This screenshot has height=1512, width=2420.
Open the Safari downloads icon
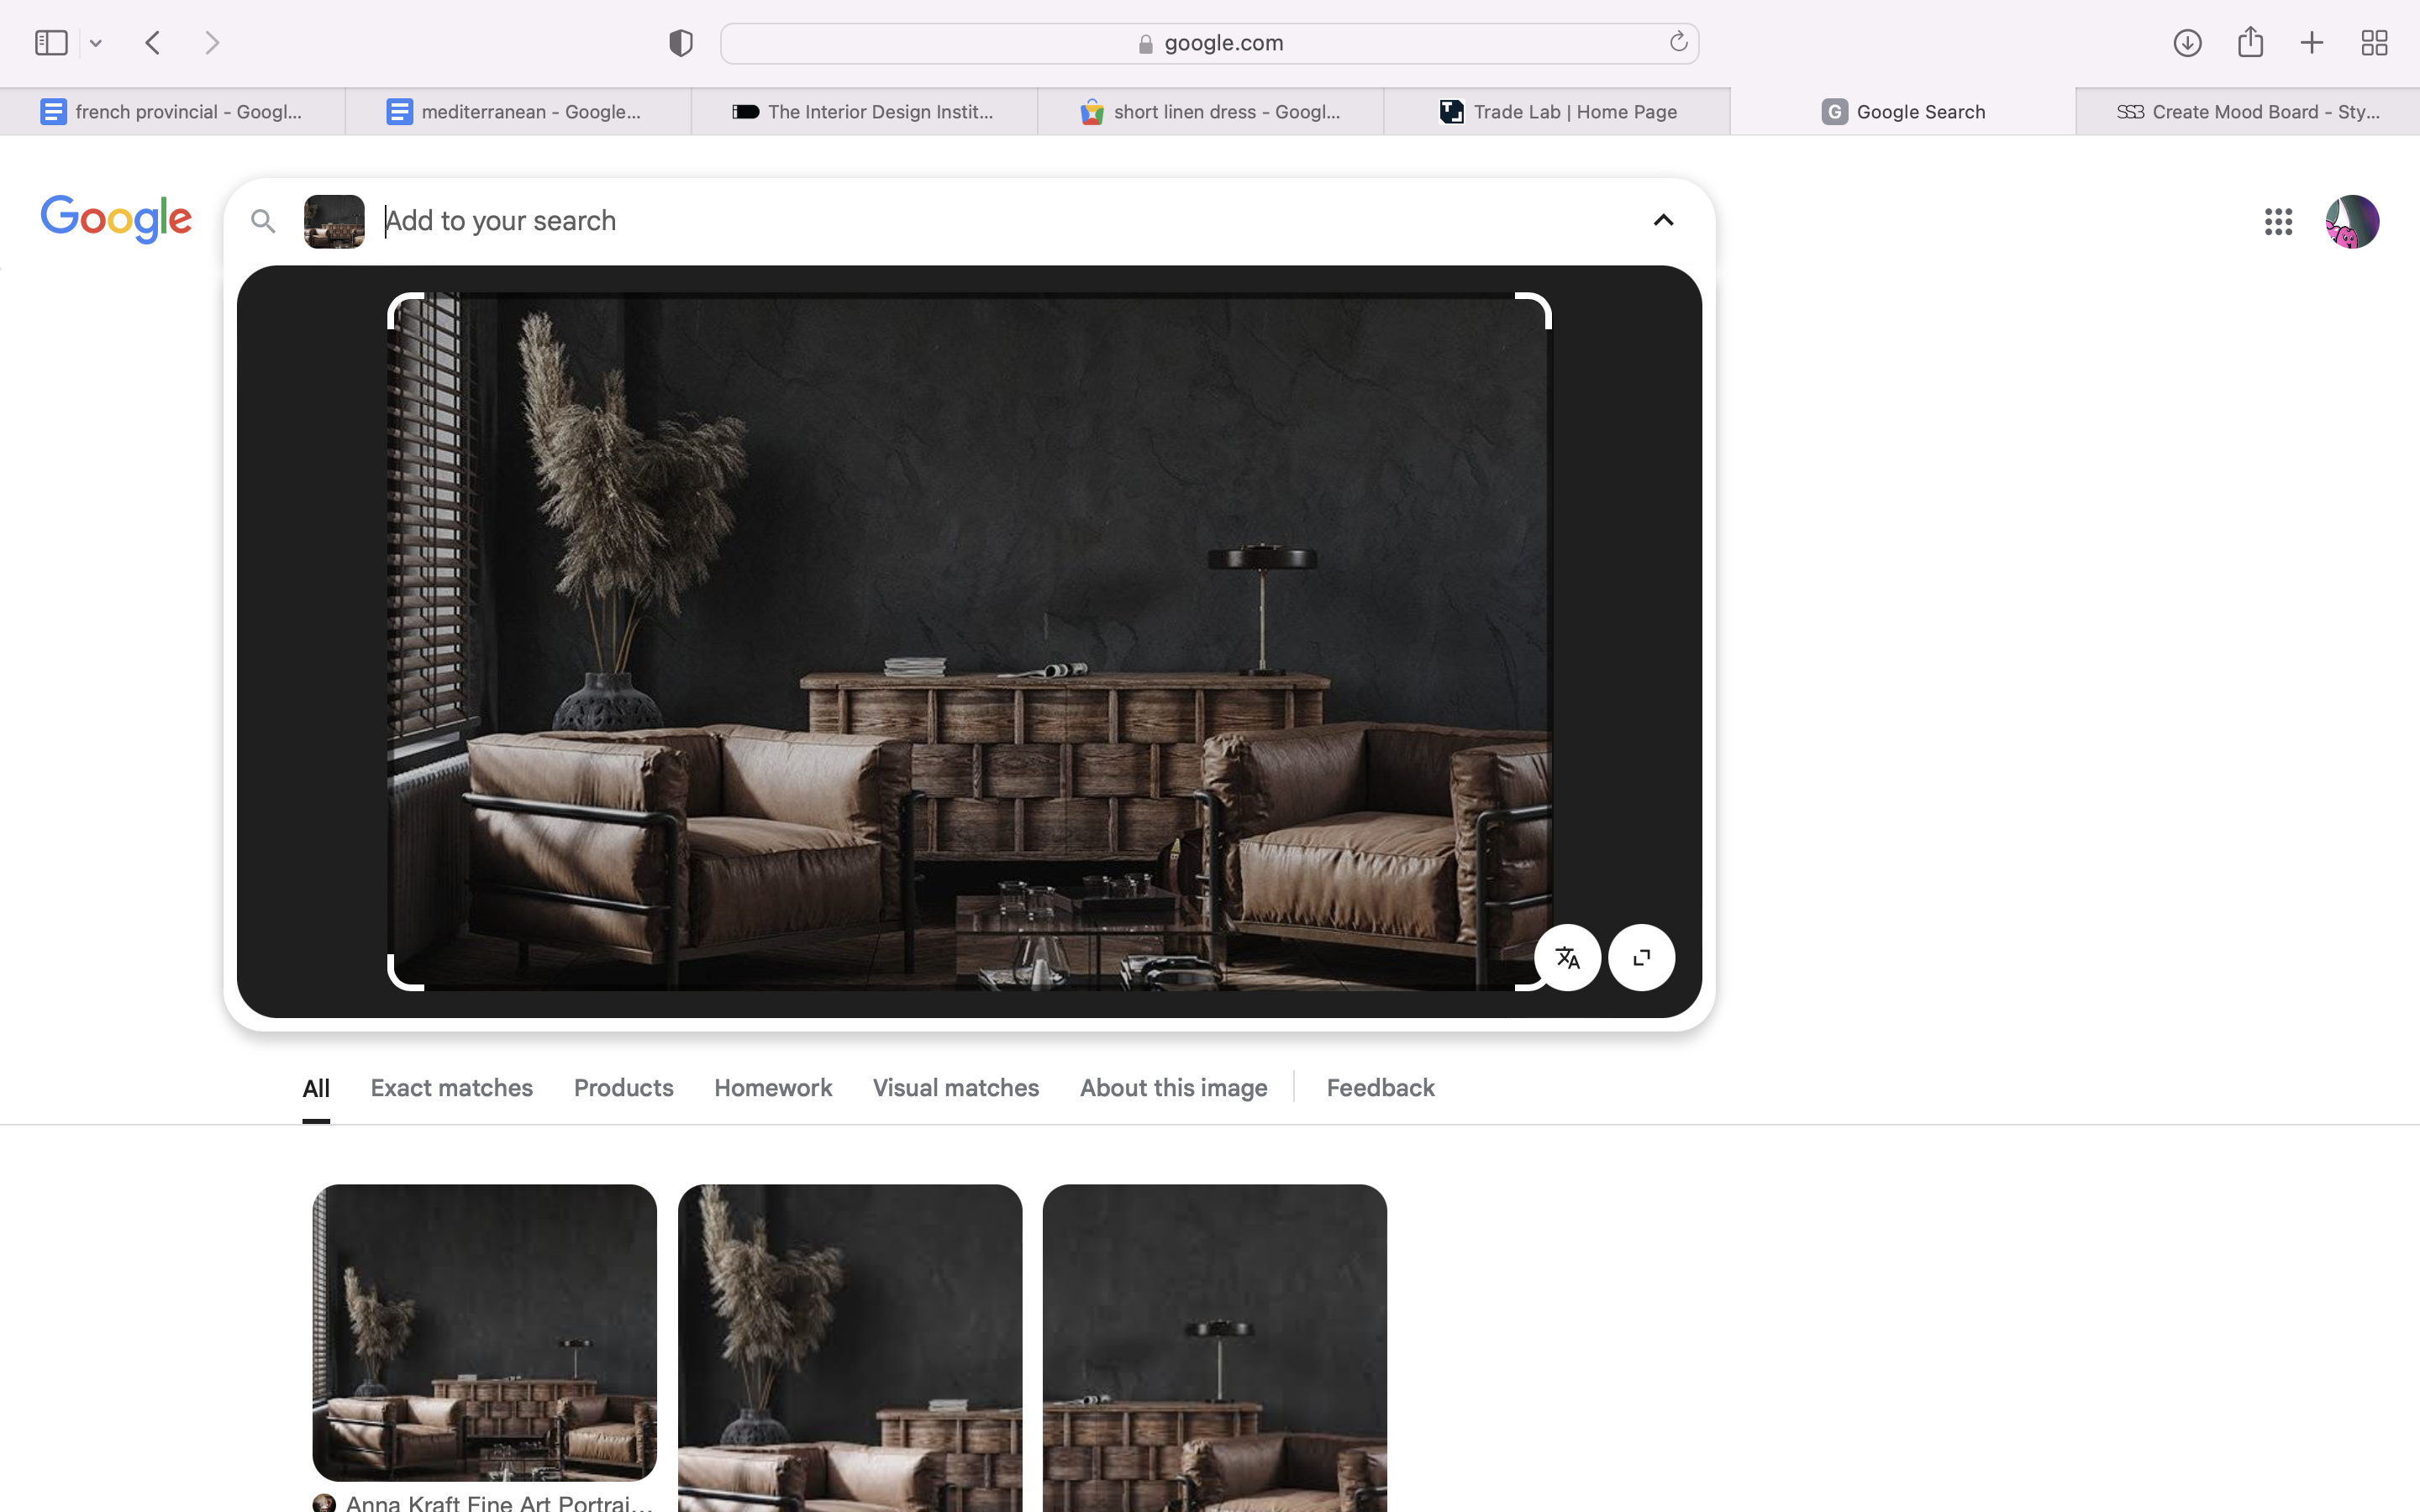[x=2187, y=43]
